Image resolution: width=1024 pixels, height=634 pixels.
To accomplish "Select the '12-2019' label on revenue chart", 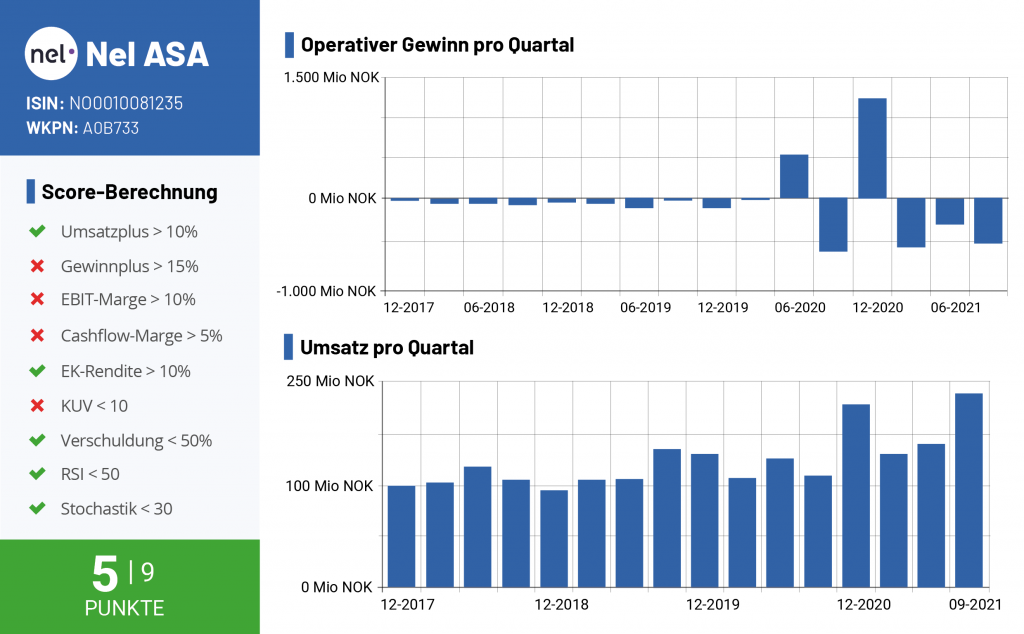I will click(x=712, y=605).
